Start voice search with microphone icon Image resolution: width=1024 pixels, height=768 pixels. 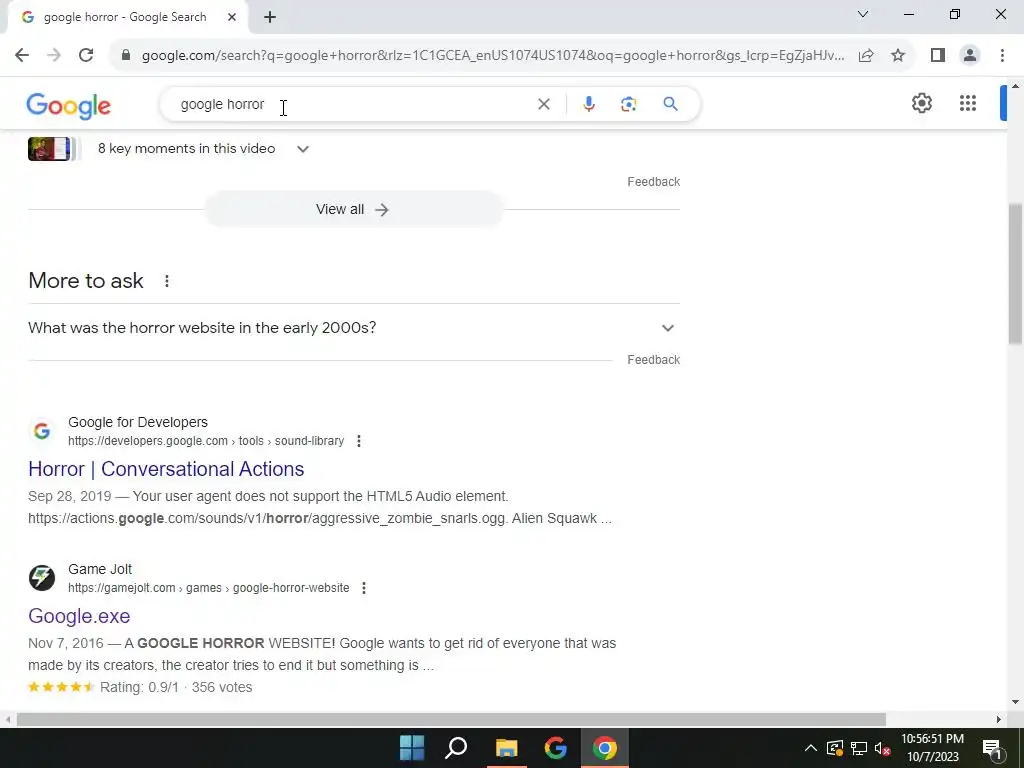(x=588, y=104)
